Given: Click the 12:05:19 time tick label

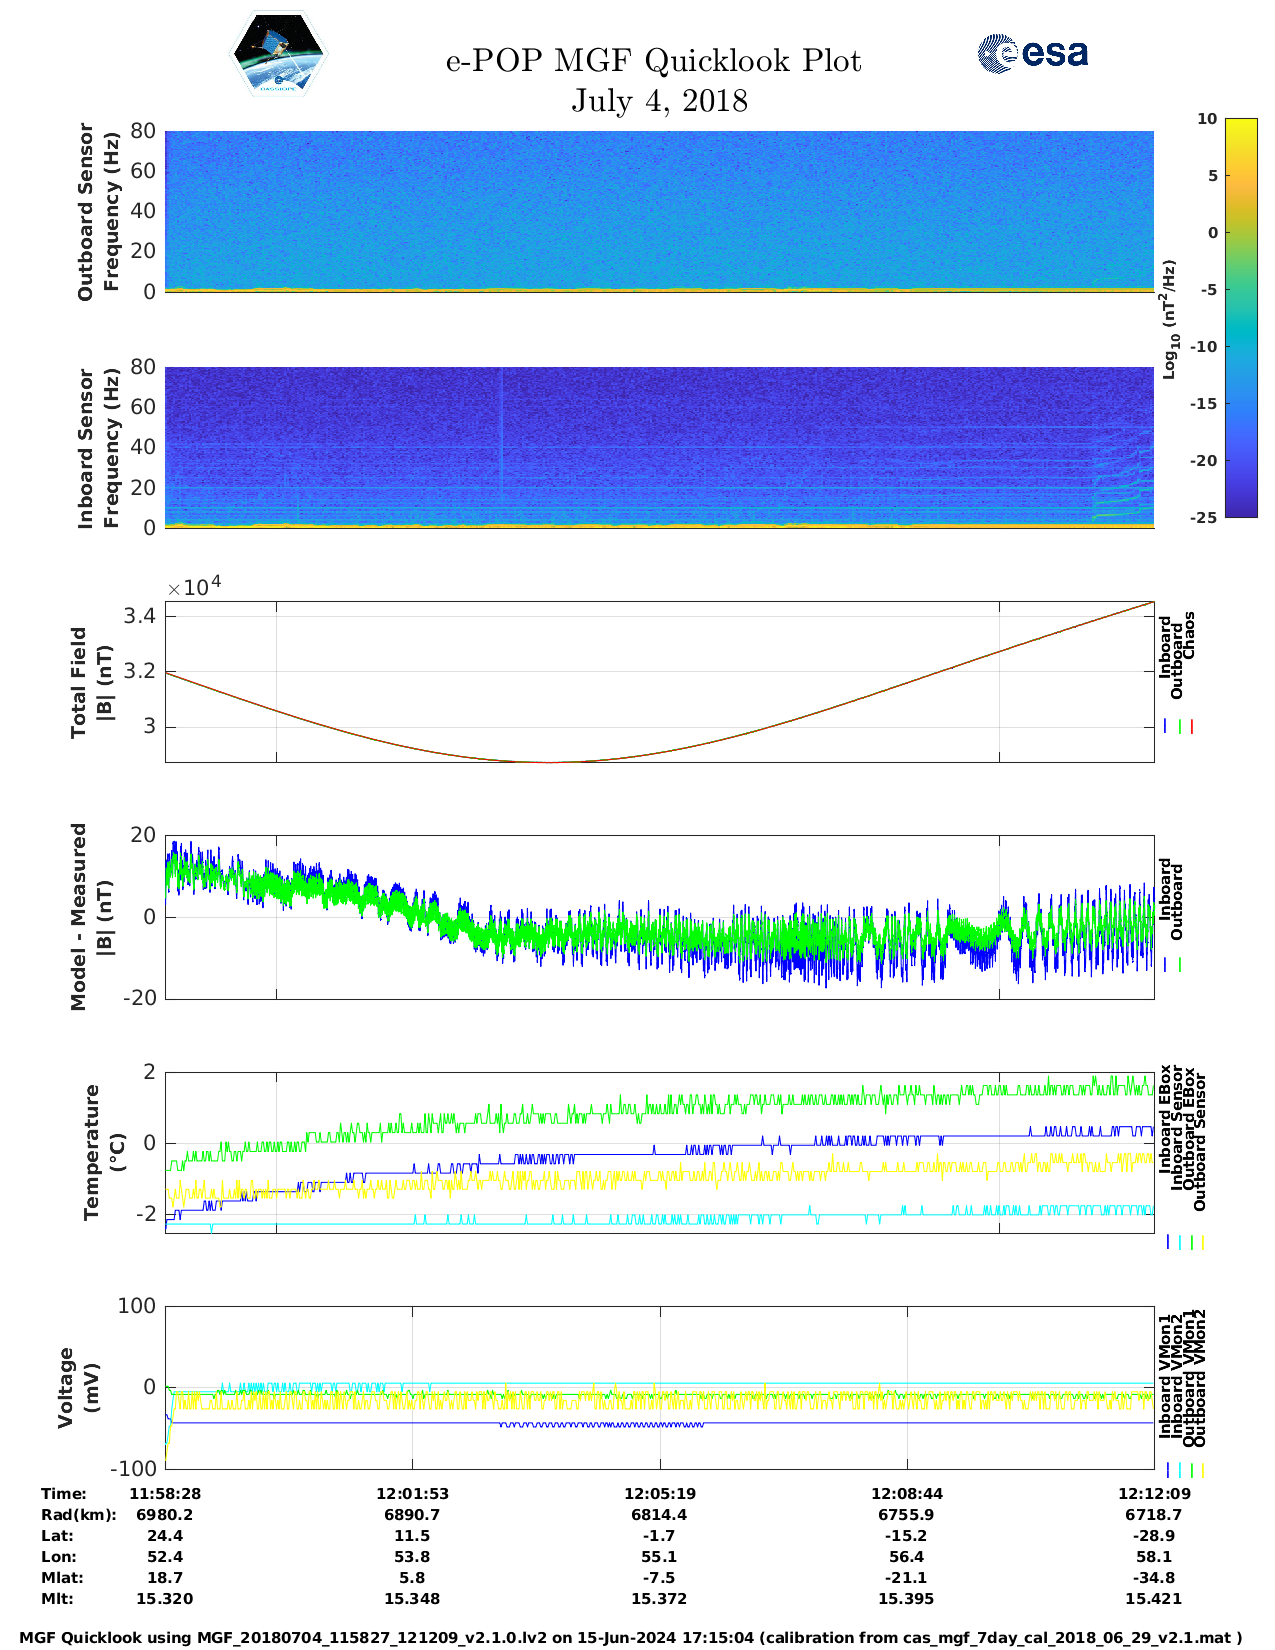Looking at the screenshot, I should click(x=659, y=1494).
